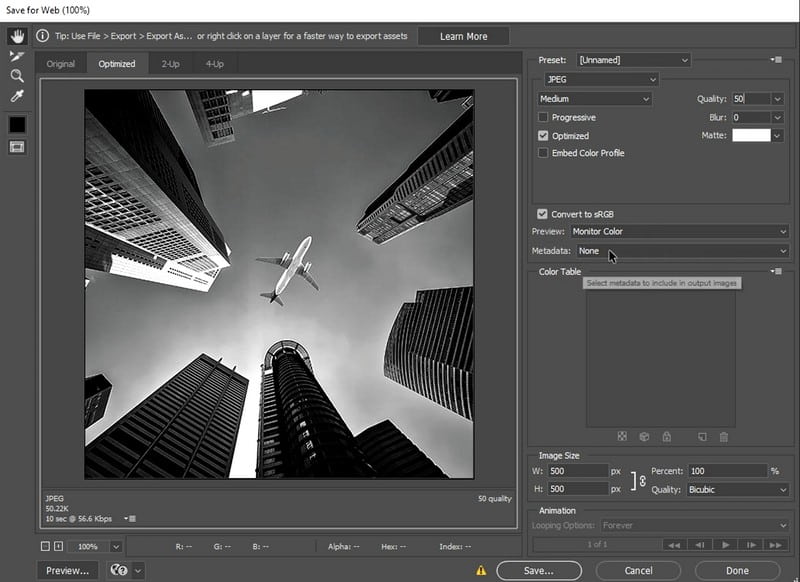Click the Learn More button
The width and height of the screenshot is (800, 582).
[463, 35]
